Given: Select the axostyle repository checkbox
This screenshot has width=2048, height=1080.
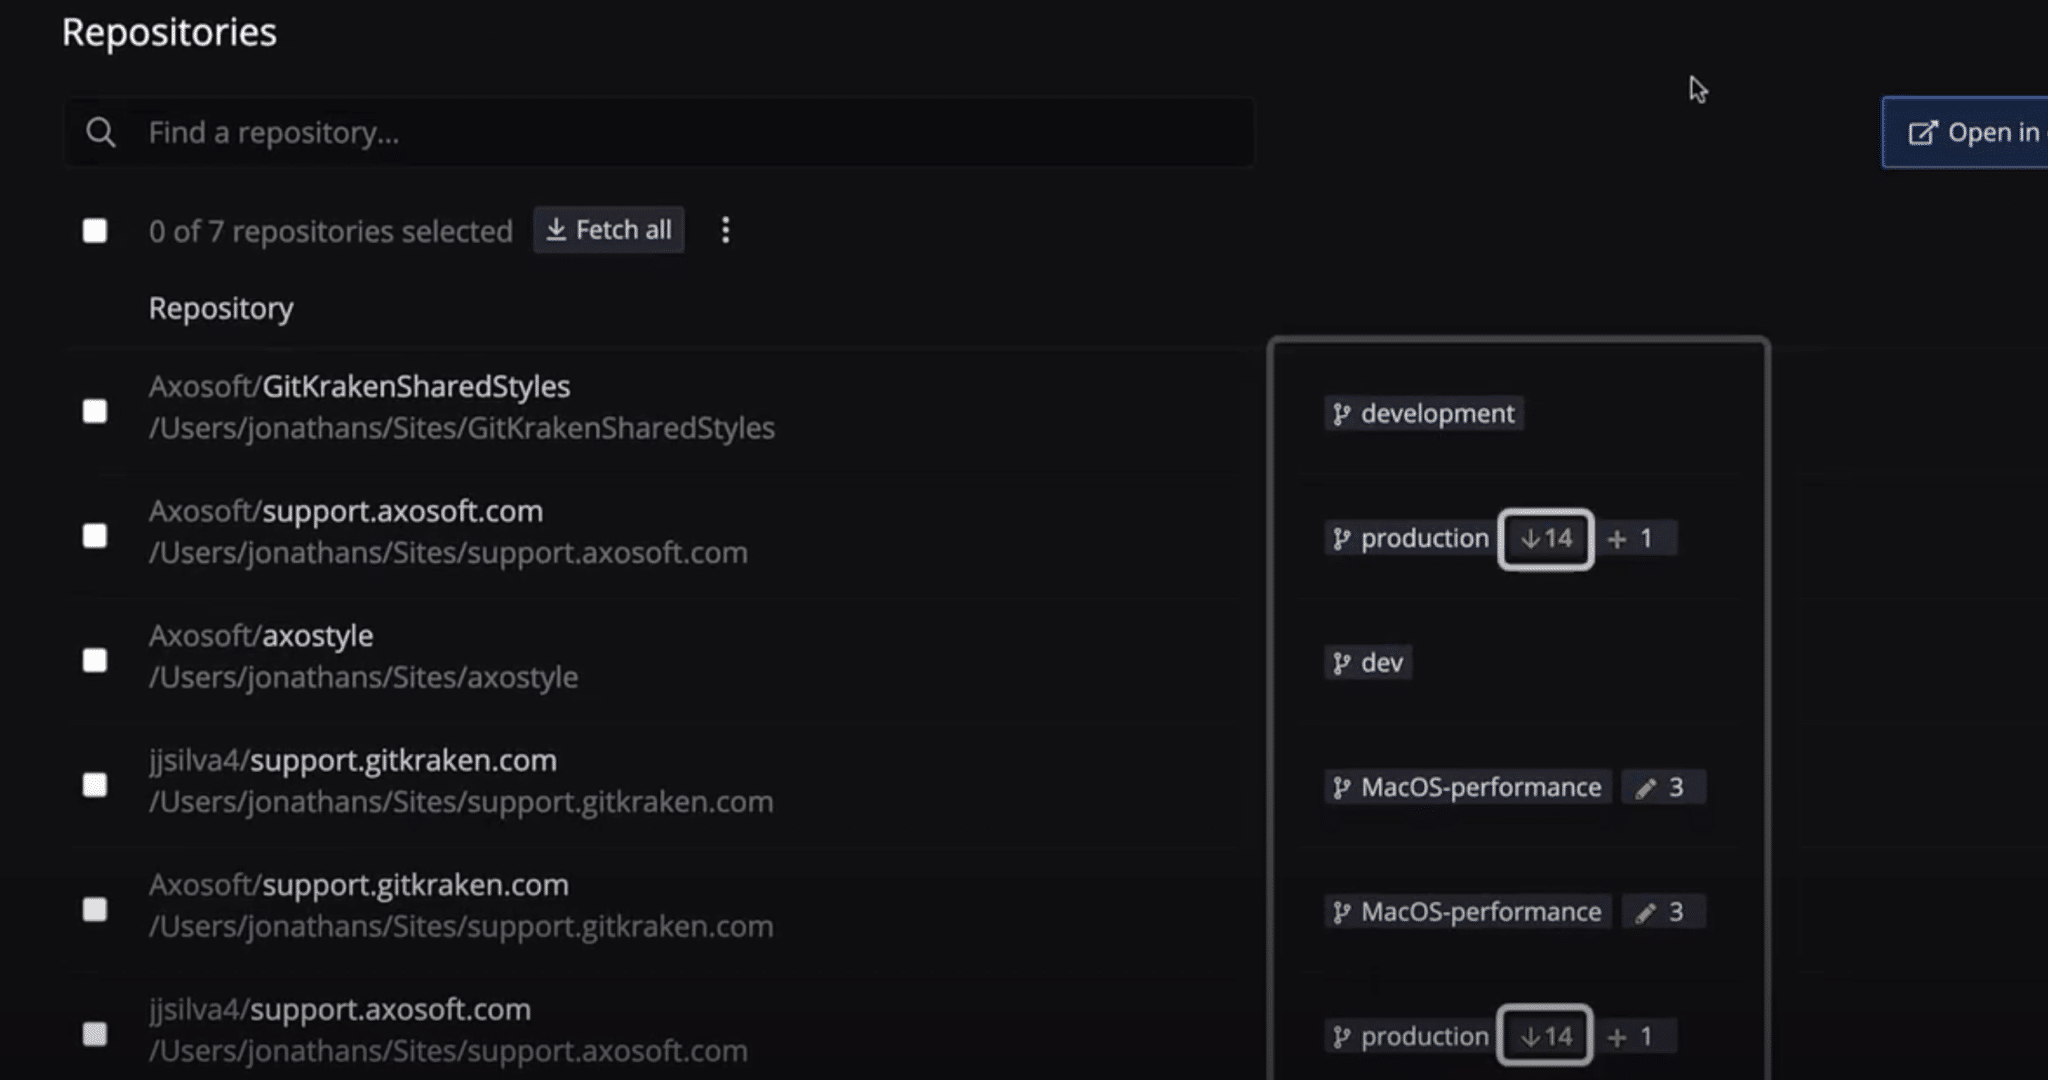Looking at the screenshot, I should click(x=94, y=660).
